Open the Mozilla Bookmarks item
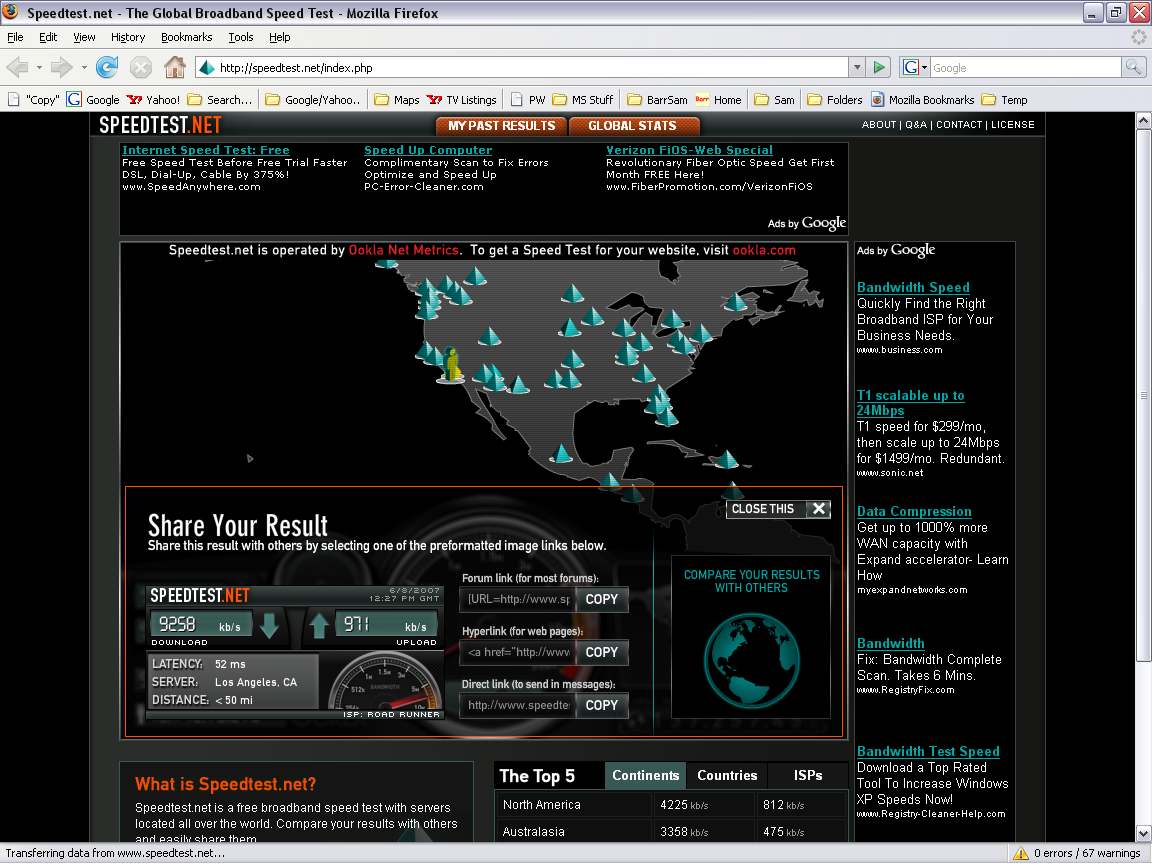The height and width of the screenshot is (864, 1152). pyautogui.click(x=923, y=100)
